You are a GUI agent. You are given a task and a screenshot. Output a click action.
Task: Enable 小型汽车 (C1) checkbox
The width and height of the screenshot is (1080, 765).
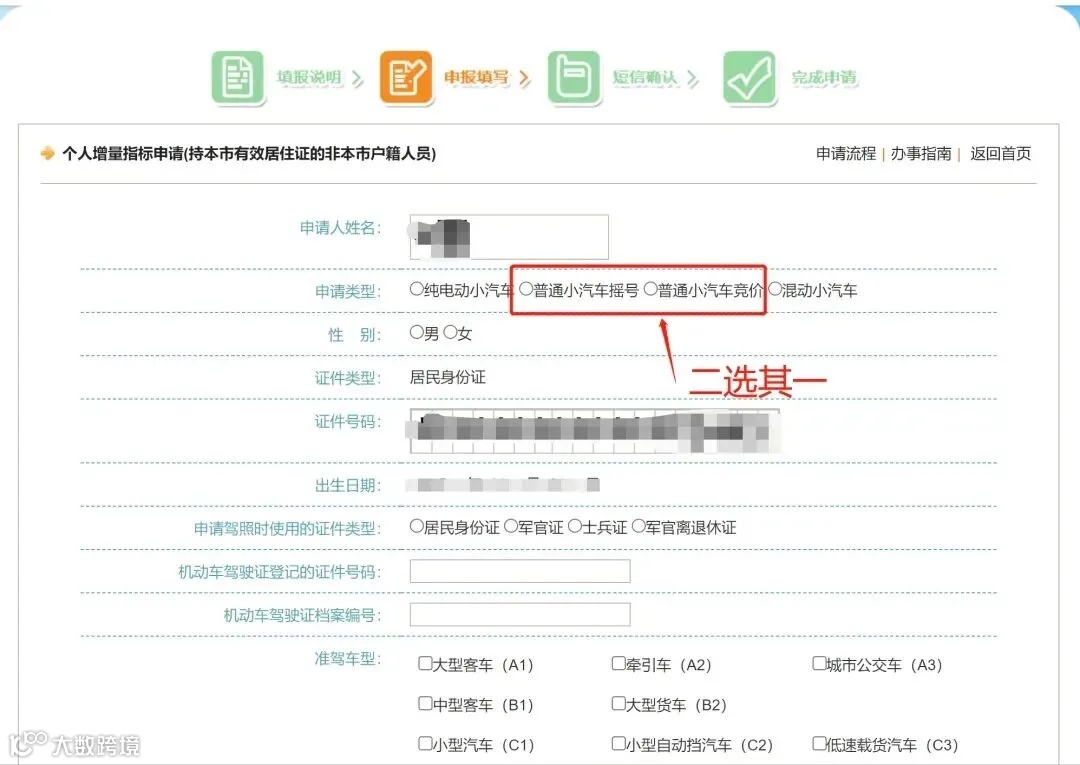(425, 744)
